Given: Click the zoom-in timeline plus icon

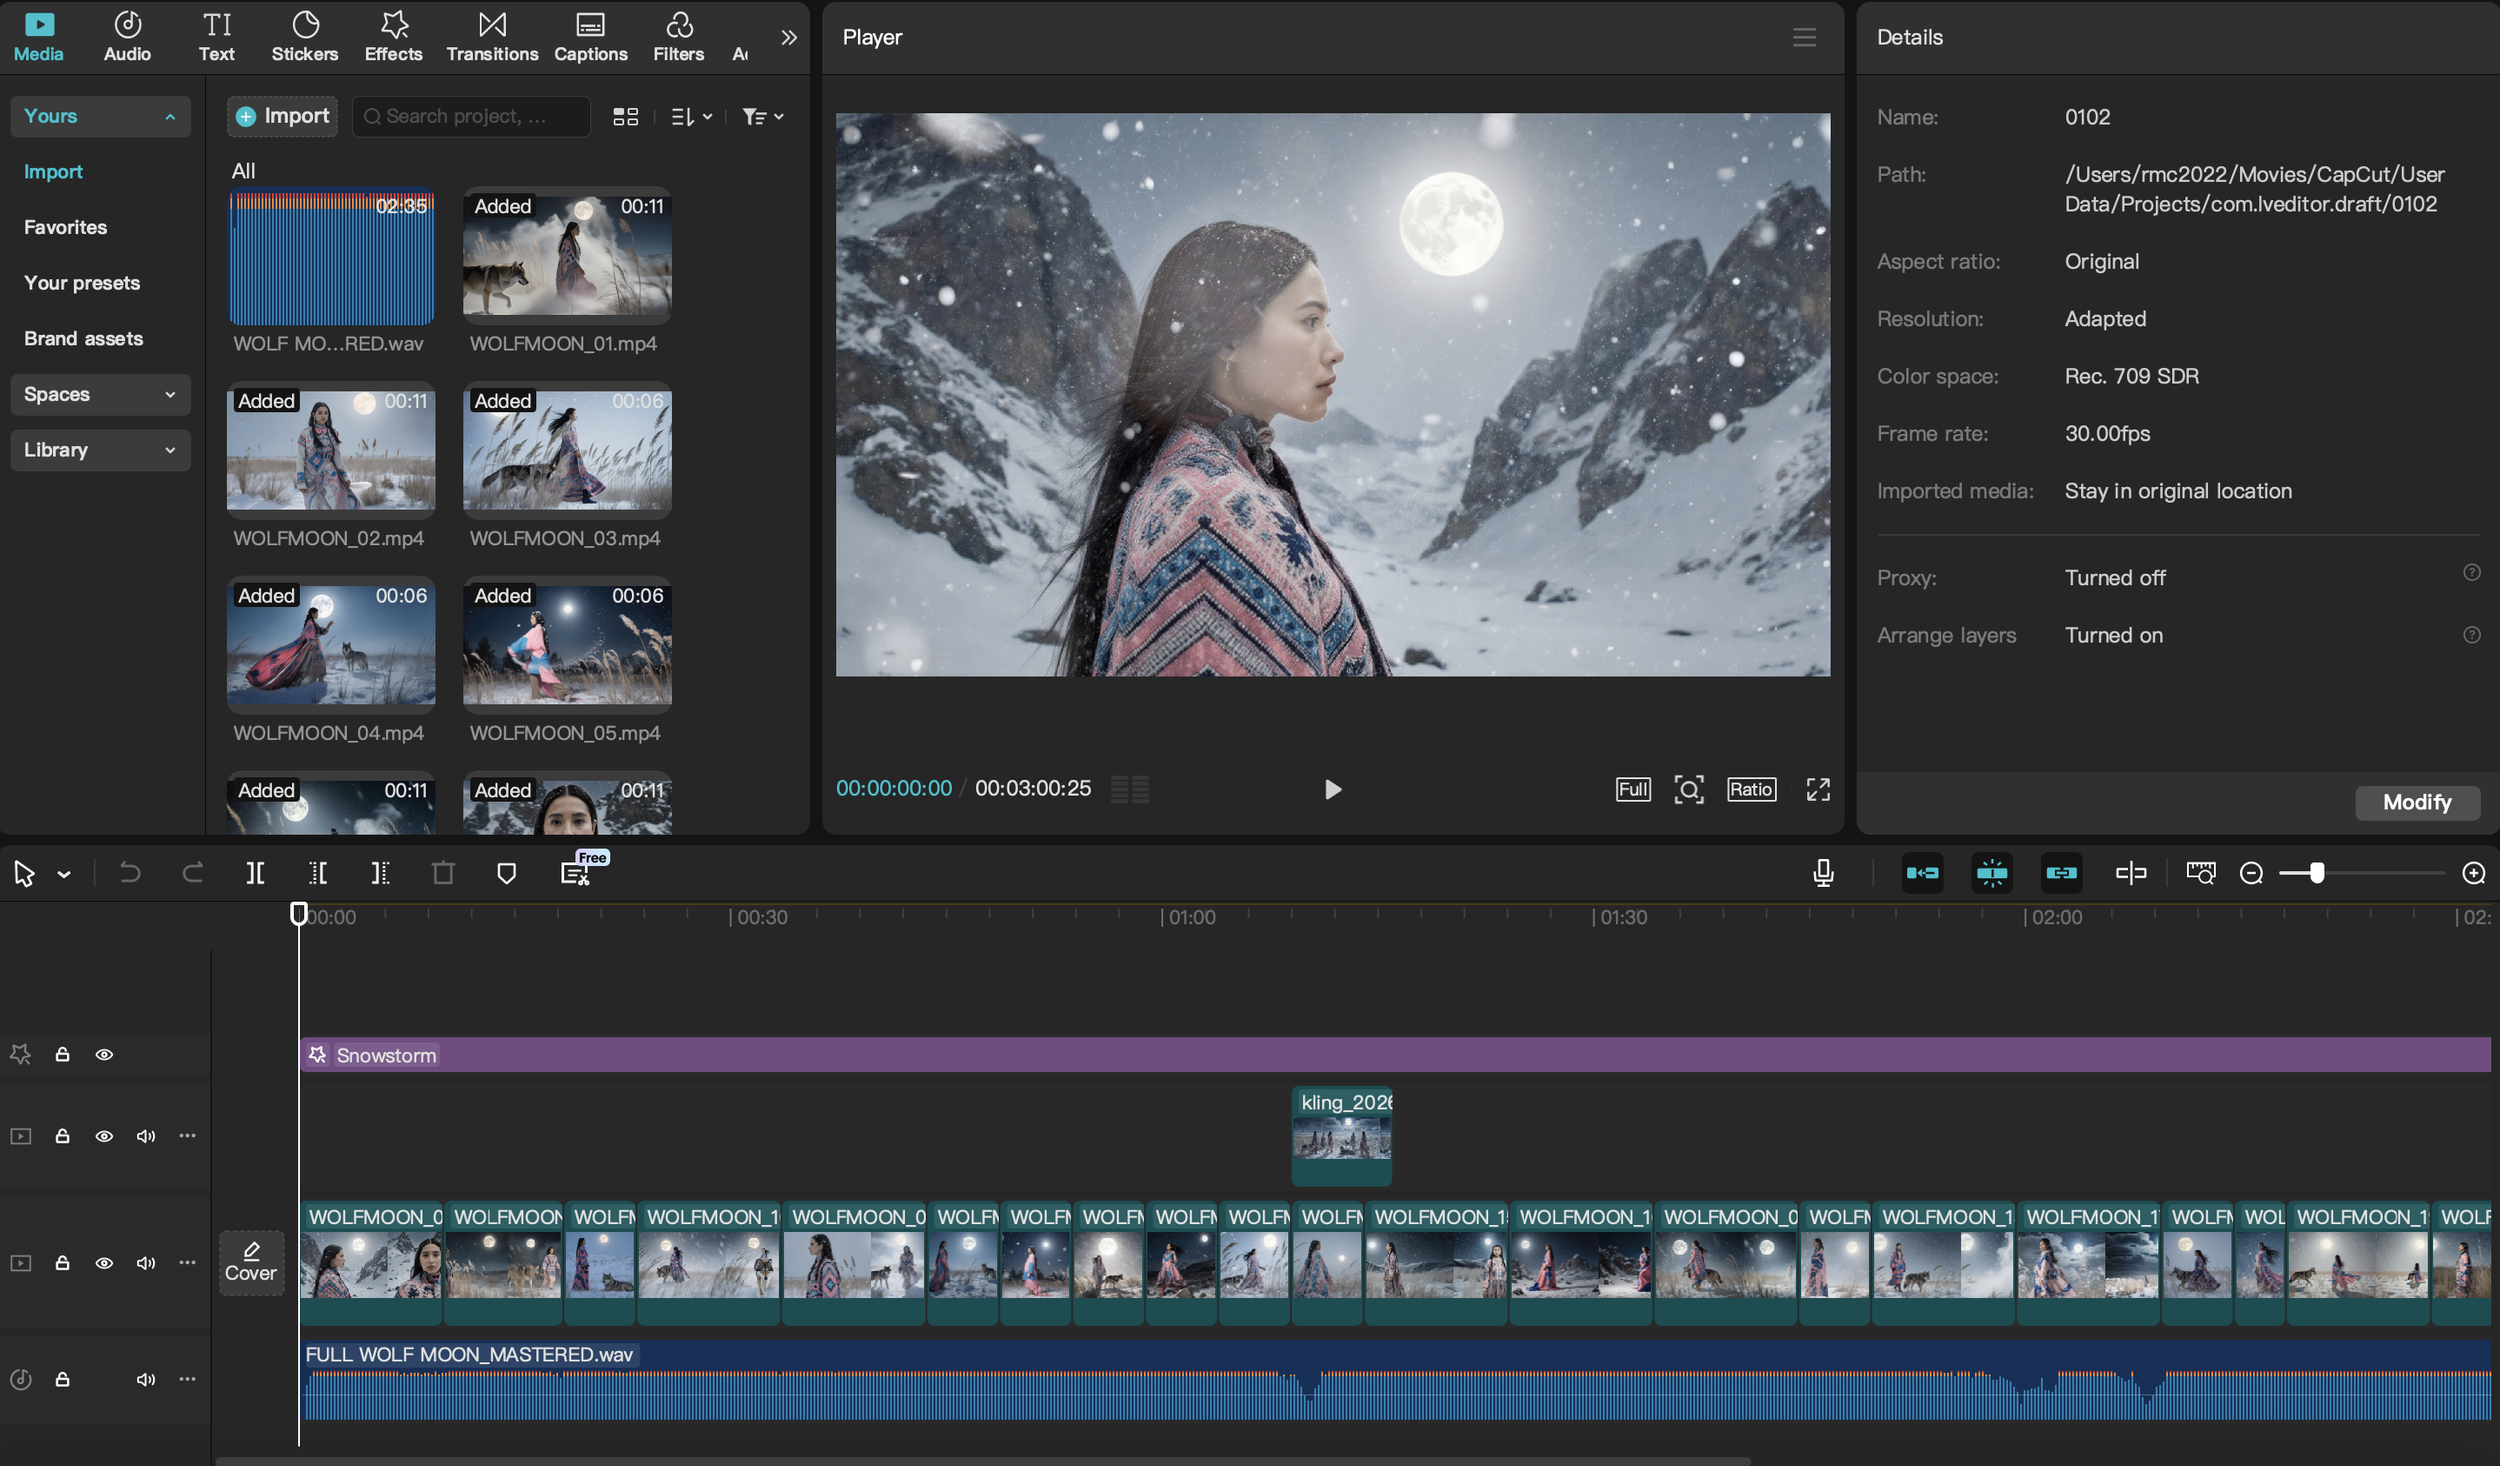Looking at the screenshot, I should (2473, 873).
